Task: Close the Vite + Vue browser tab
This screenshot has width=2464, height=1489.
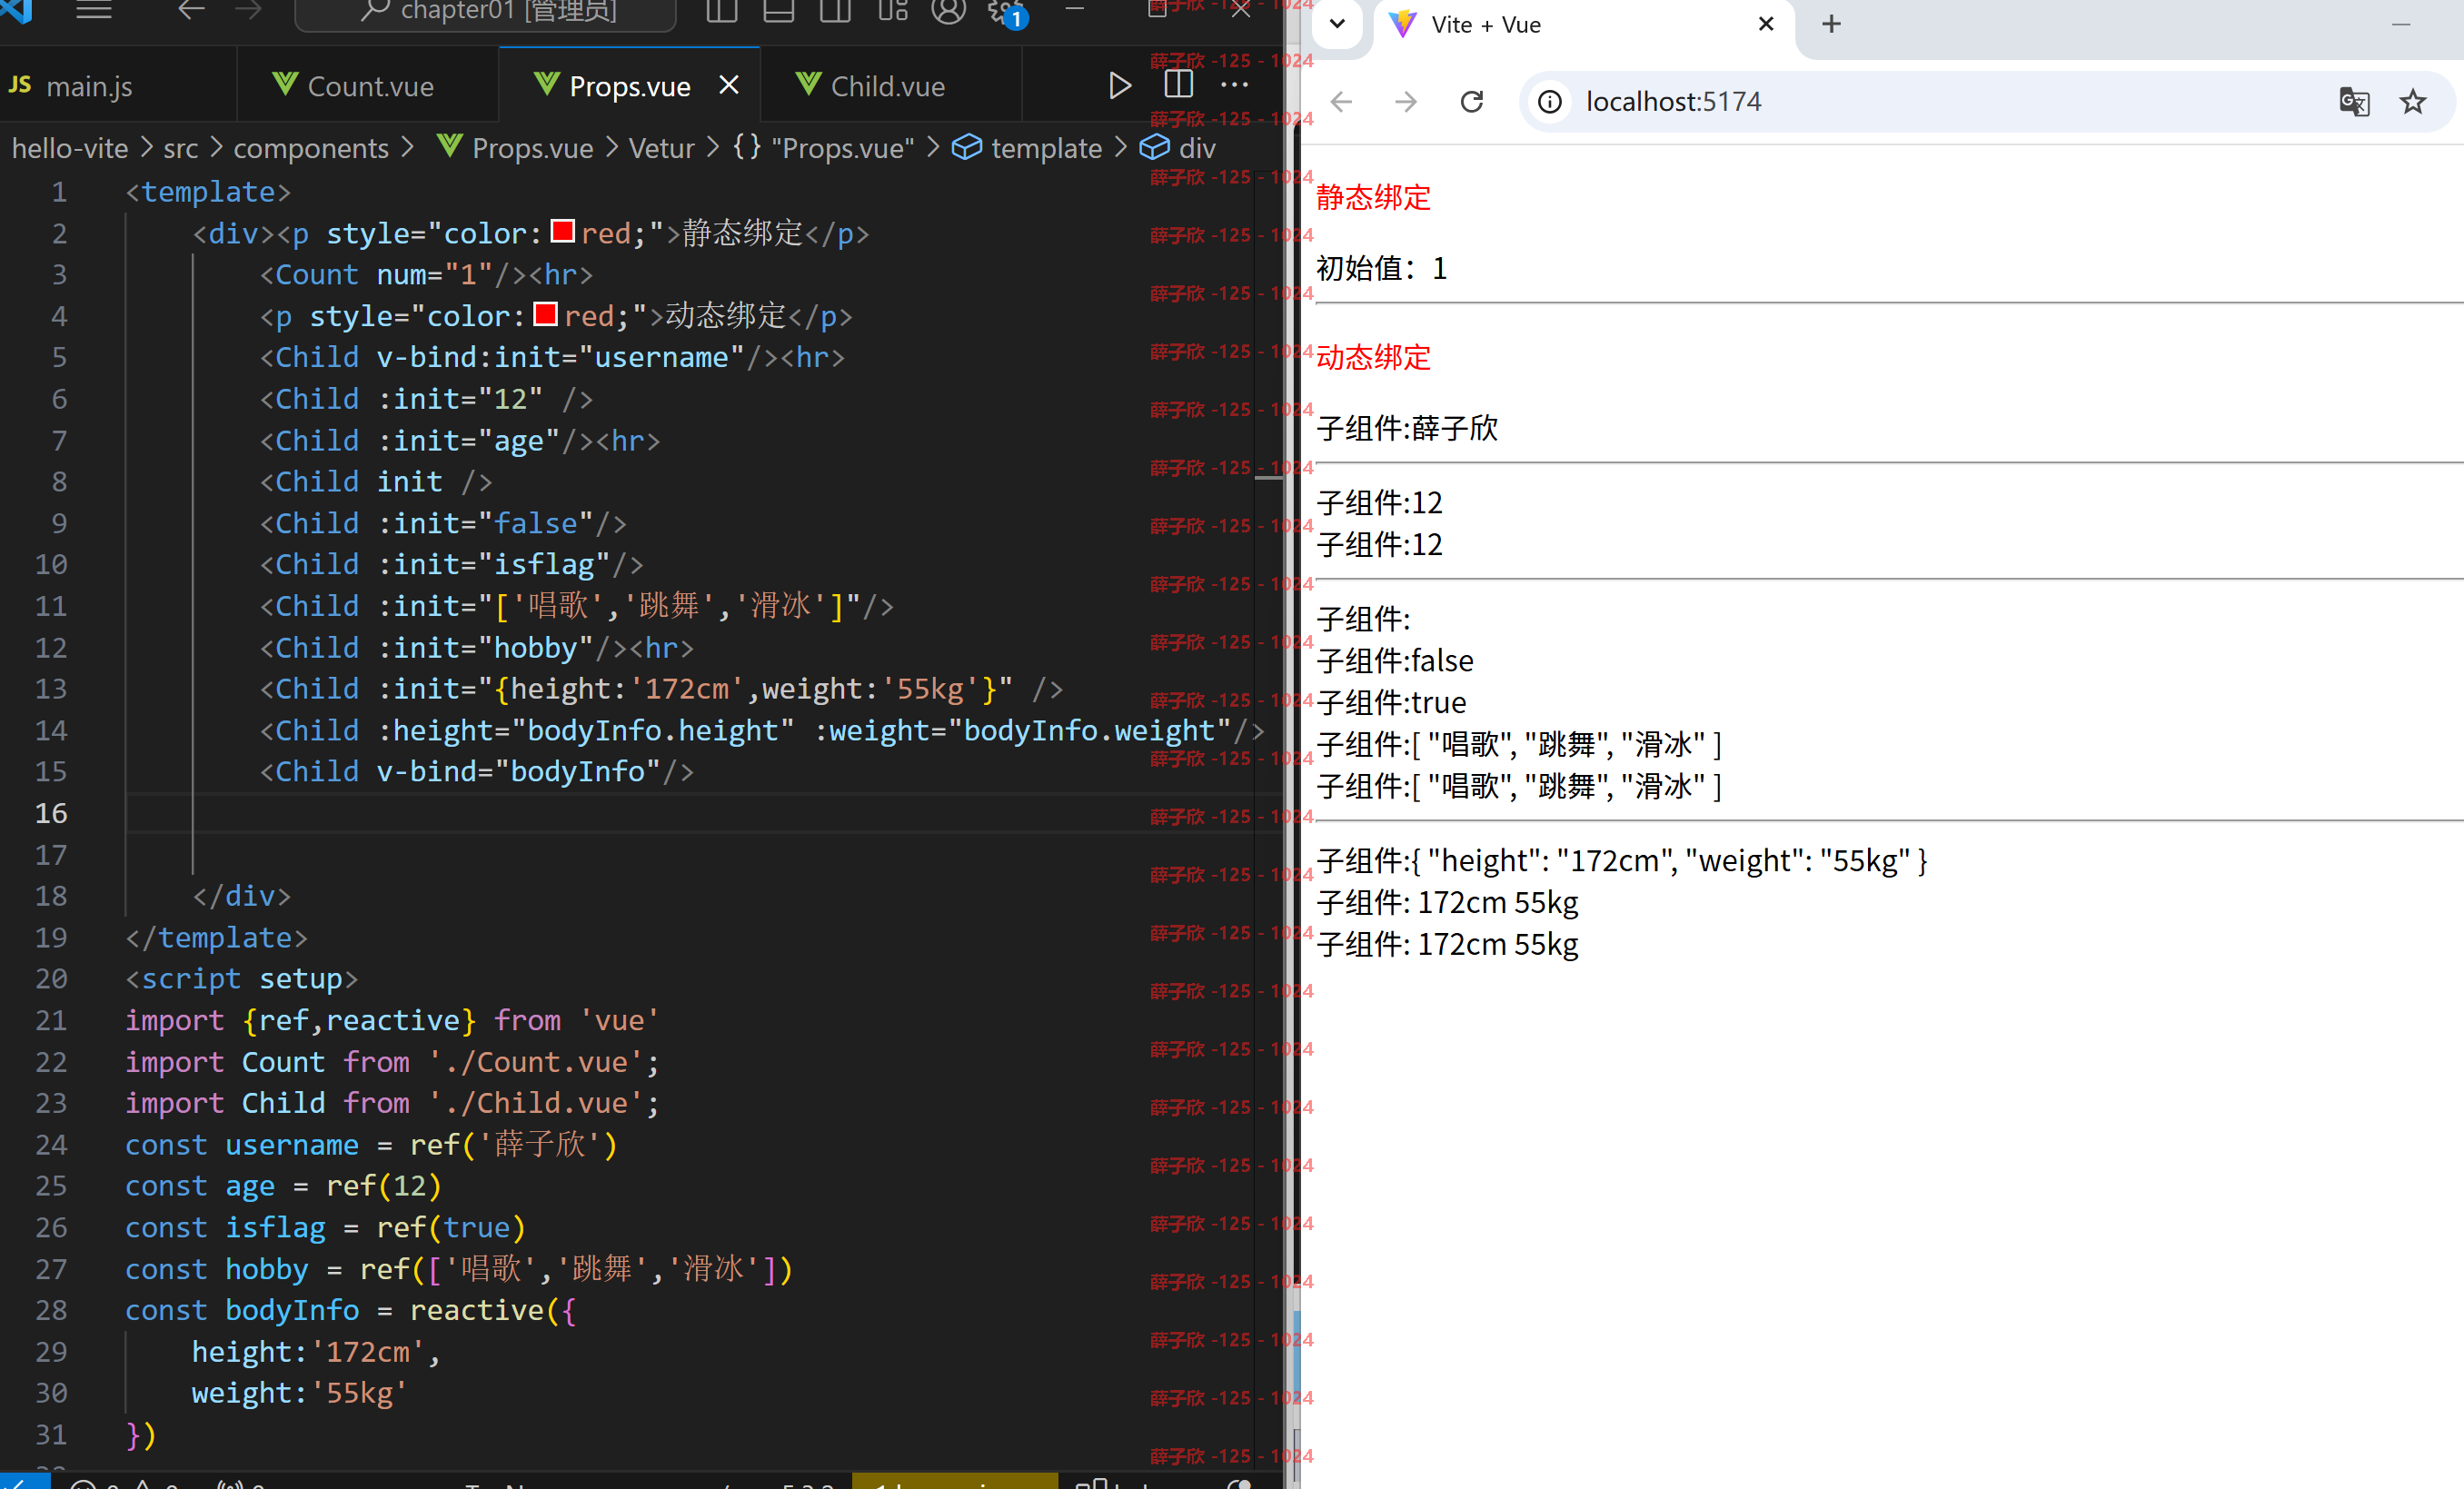Action: tap(1766, 24)
